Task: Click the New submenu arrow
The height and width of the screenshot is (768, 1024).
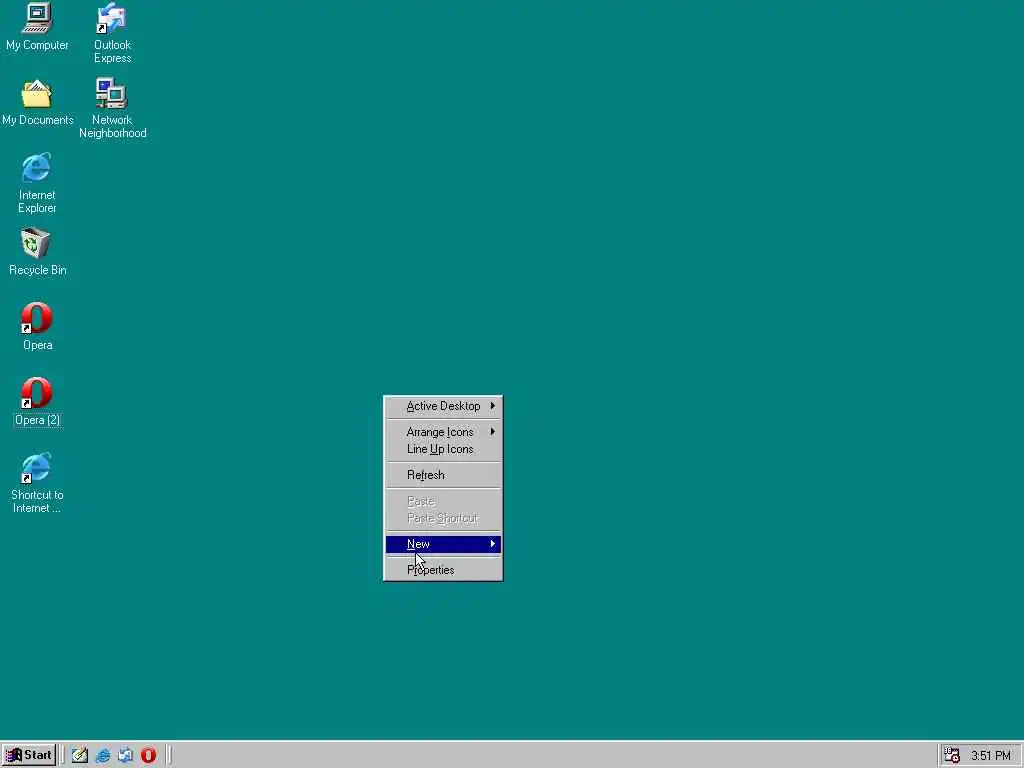Action: 492,544
